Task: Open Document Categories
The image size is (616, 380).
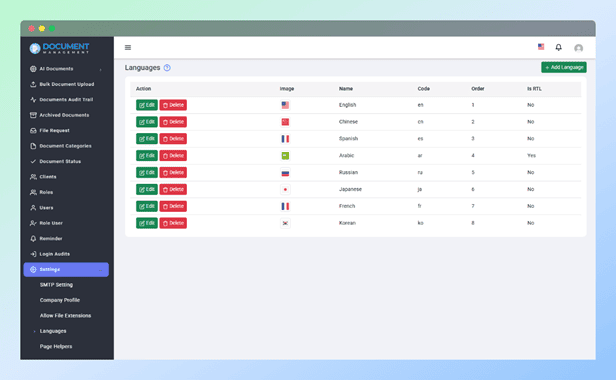Action: [x=66, y=146]
